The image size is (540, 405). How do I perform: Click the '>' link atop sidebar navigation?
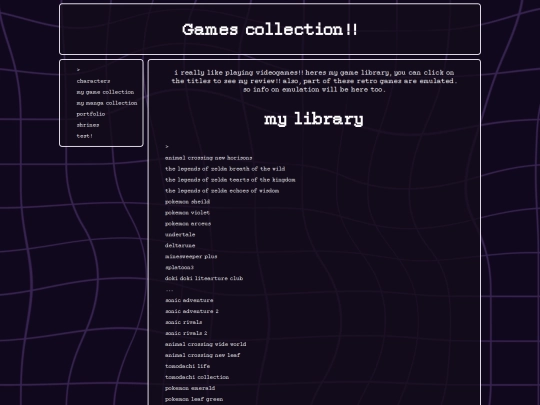coord(79,70)
